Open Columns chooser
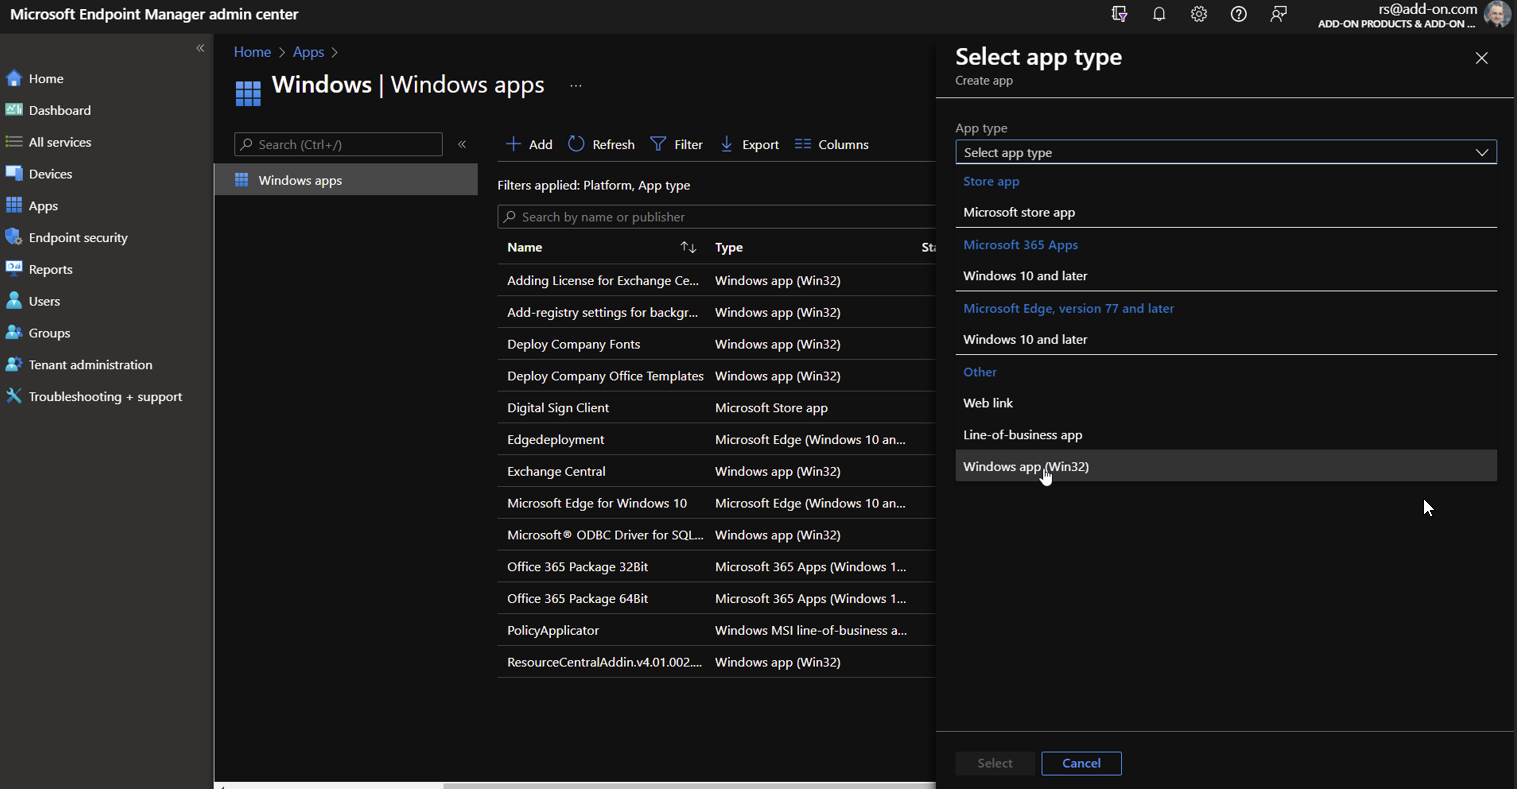This screenshot has height=789, width=1517. tap(832, 144)
